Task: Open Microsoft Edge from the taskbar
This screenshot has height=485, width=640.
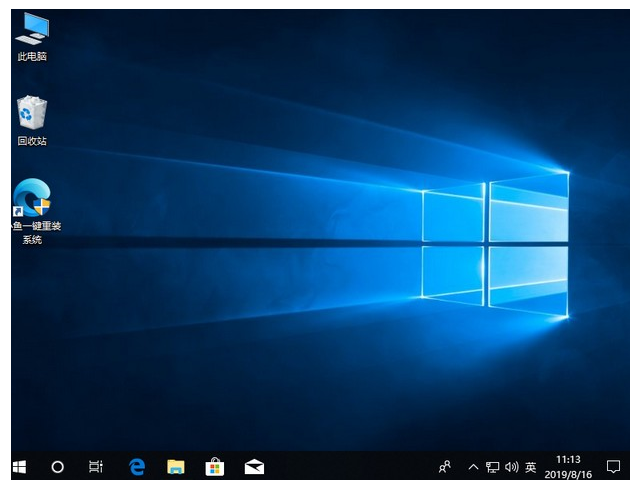Action: pos(137,466)
